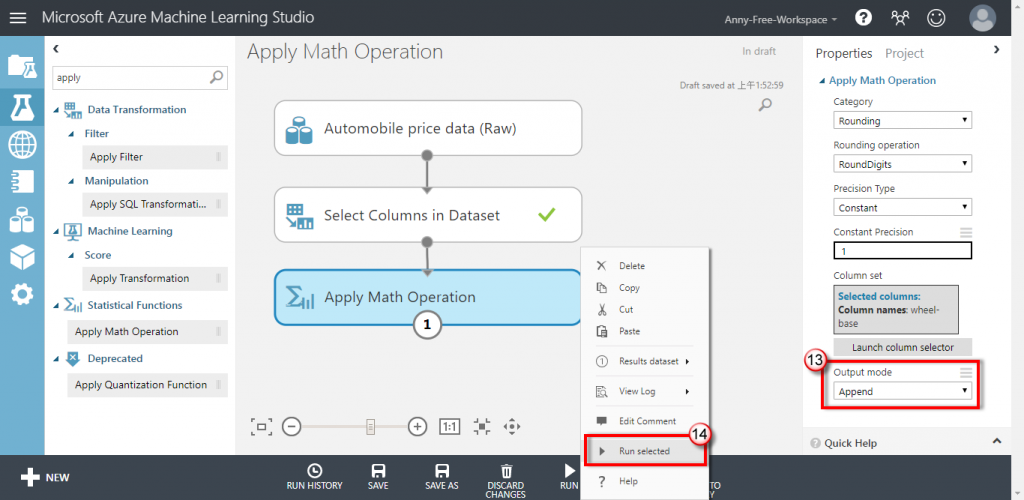Screen dimensions: 1024x500
Task: Click the pan move arrows icon
Action: 512,427
